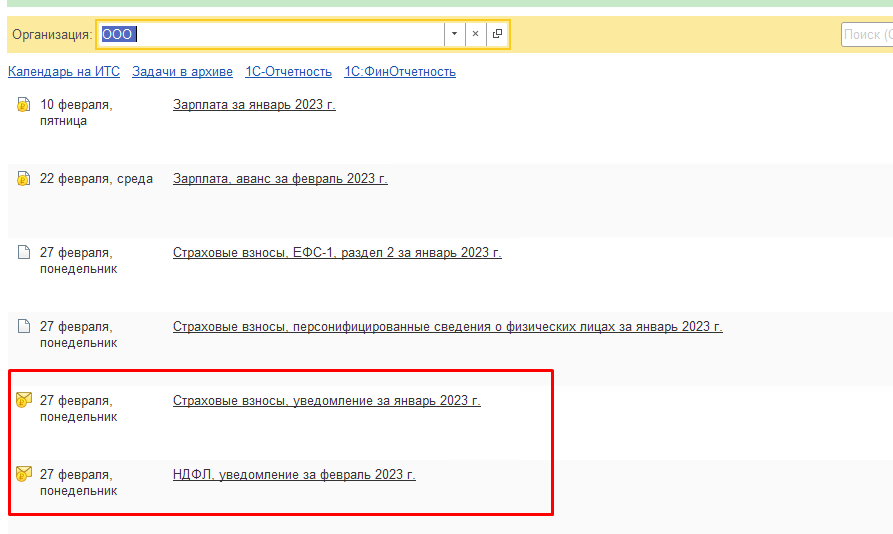The image size is (893, 534).
Task: Open task Зарплата за январь 2023 г.
Action: pyautogui.click(x=254, y=105)
